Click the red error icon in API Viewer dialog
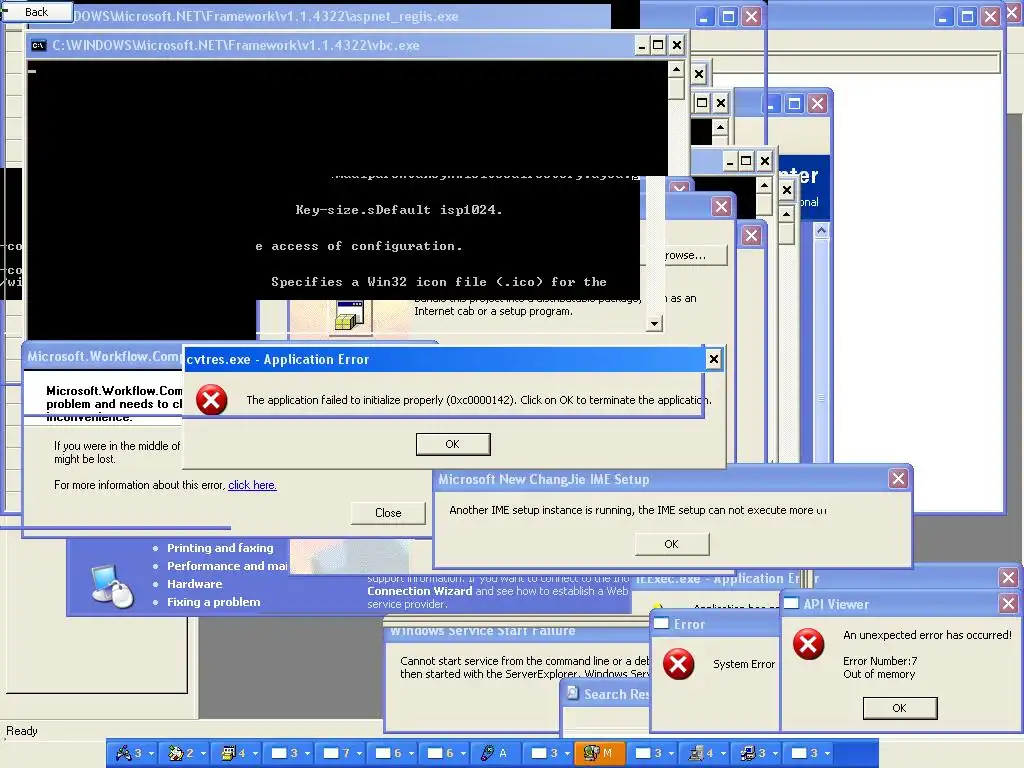 (x=808, y=645)
